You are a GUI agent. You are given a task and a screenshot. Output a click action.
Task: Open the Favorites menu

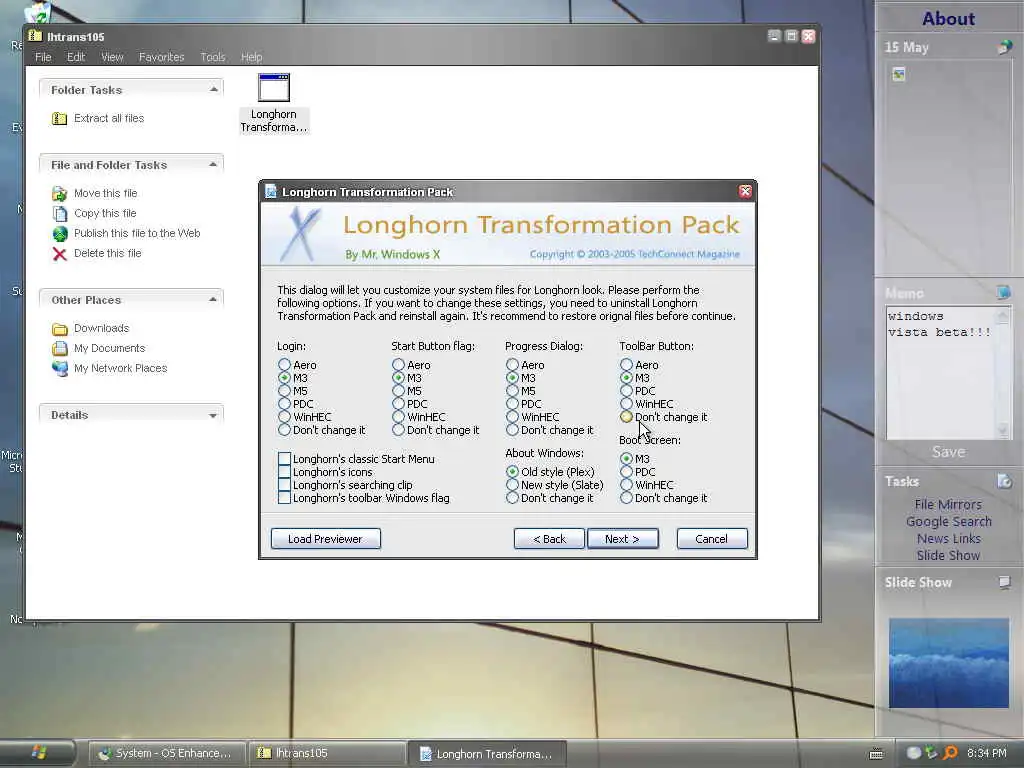click(x=161, y=57)
